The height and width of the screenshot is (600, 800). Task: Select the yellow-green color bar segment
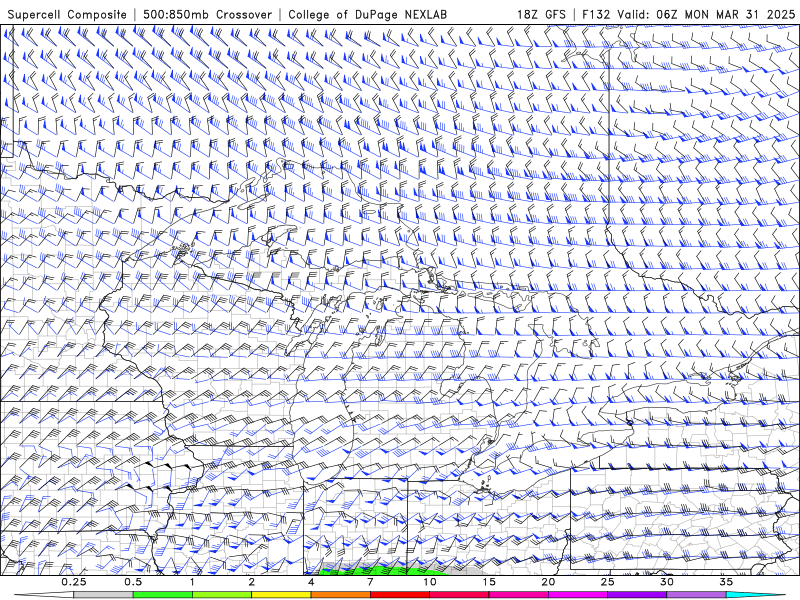221,595
